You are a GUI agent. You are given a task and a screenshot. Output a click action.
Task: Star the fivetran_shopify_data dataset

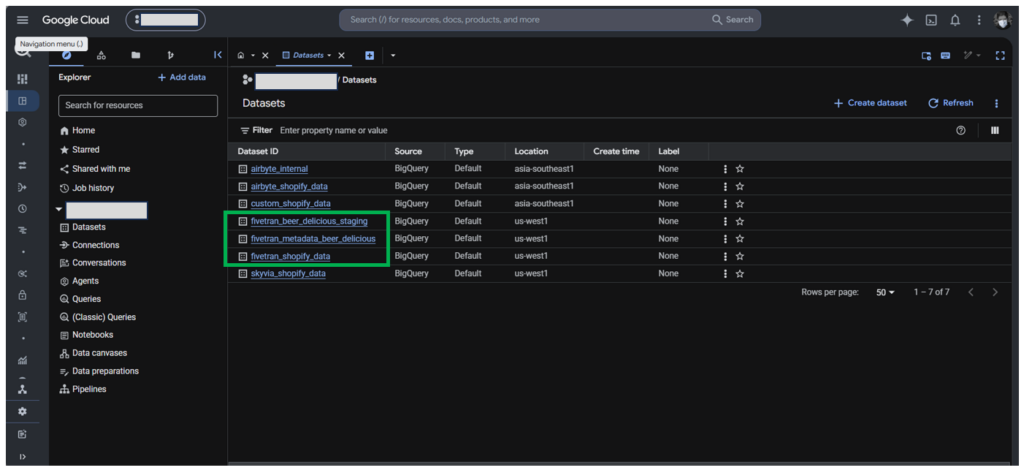pos(740,256)
